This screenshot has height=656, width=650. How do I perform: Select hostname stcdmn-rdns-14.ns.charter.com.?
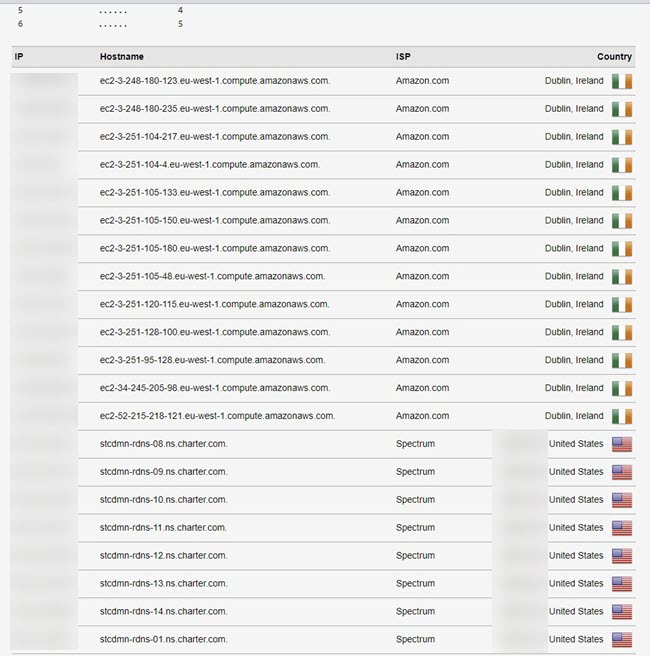coord(164,611)
